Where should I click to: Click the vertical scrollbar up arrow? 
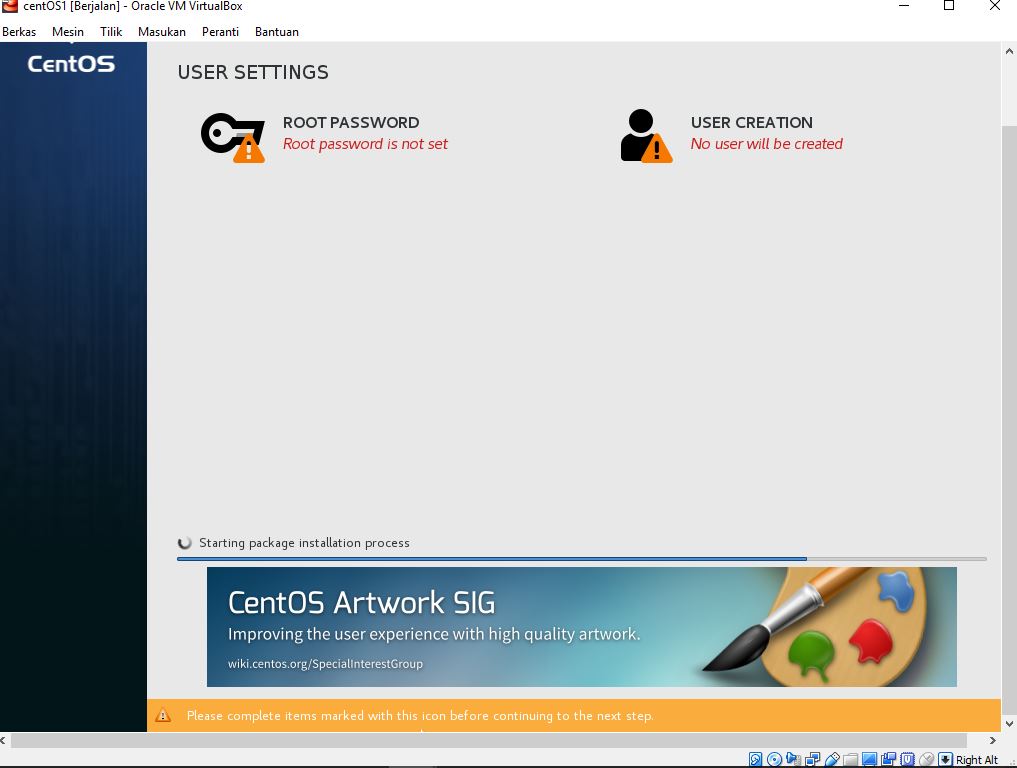[x=1009, y=51]
